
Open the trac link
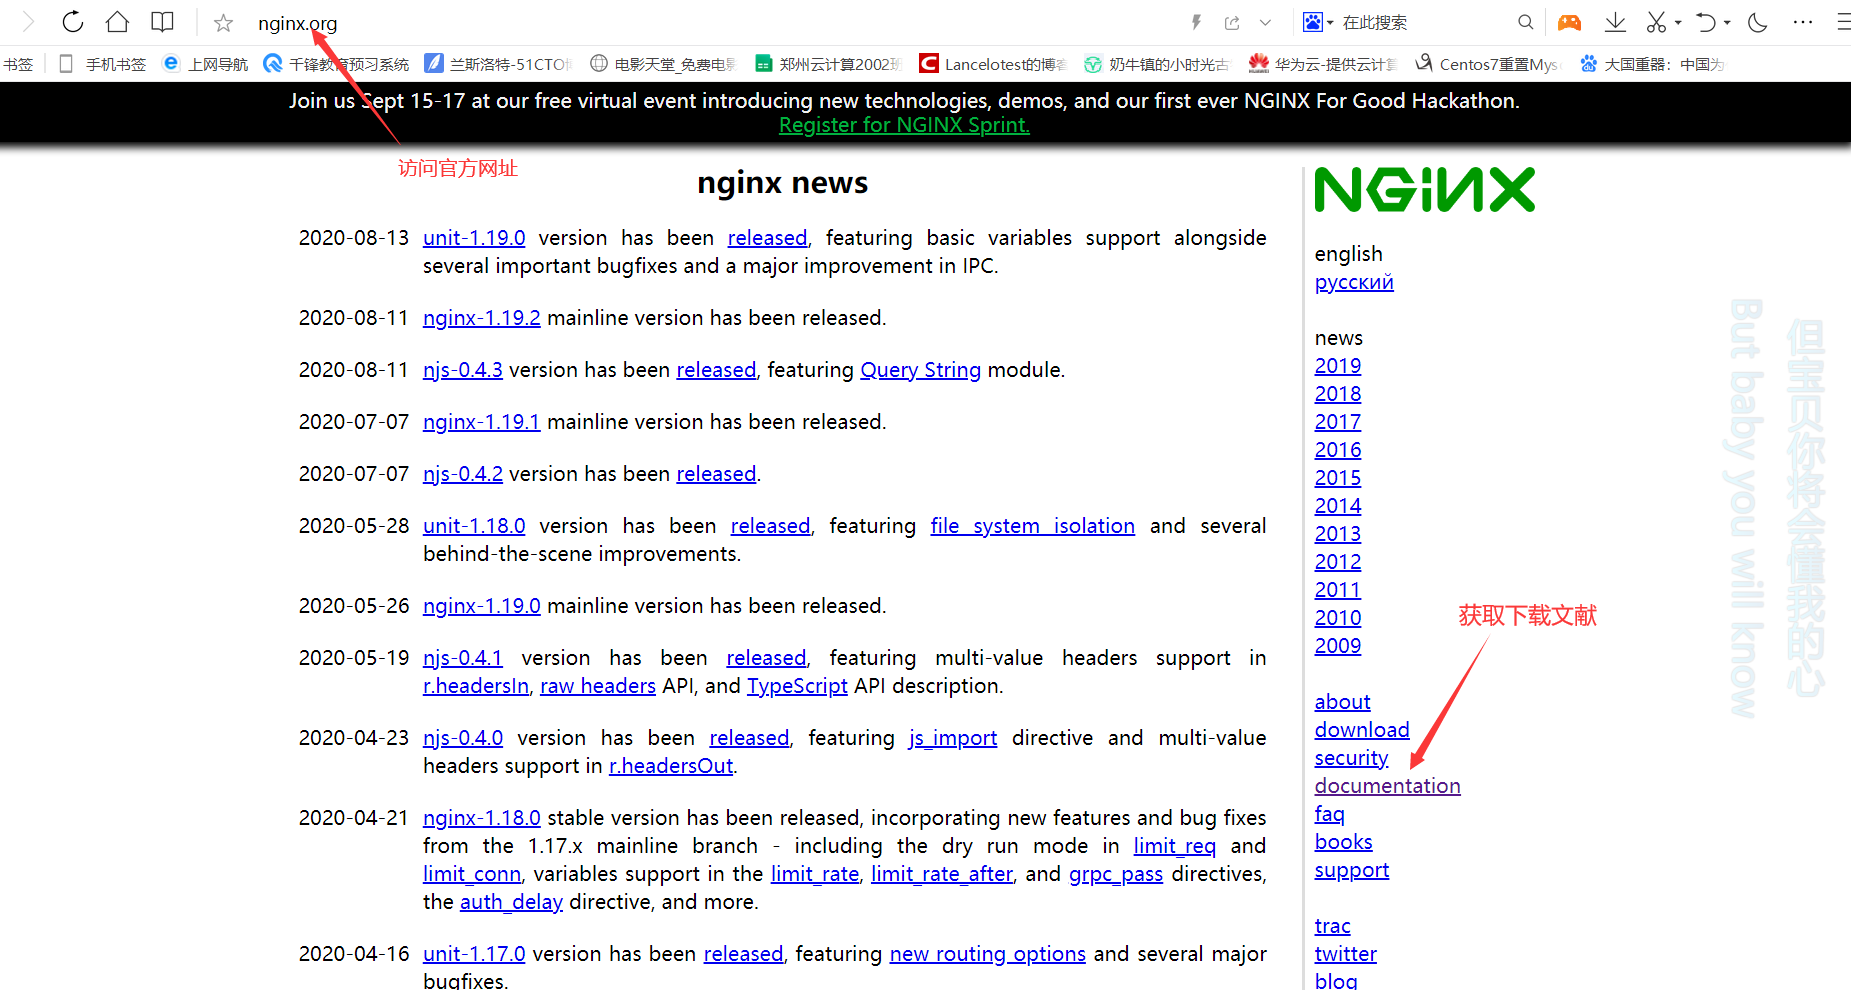[1333, 926]
